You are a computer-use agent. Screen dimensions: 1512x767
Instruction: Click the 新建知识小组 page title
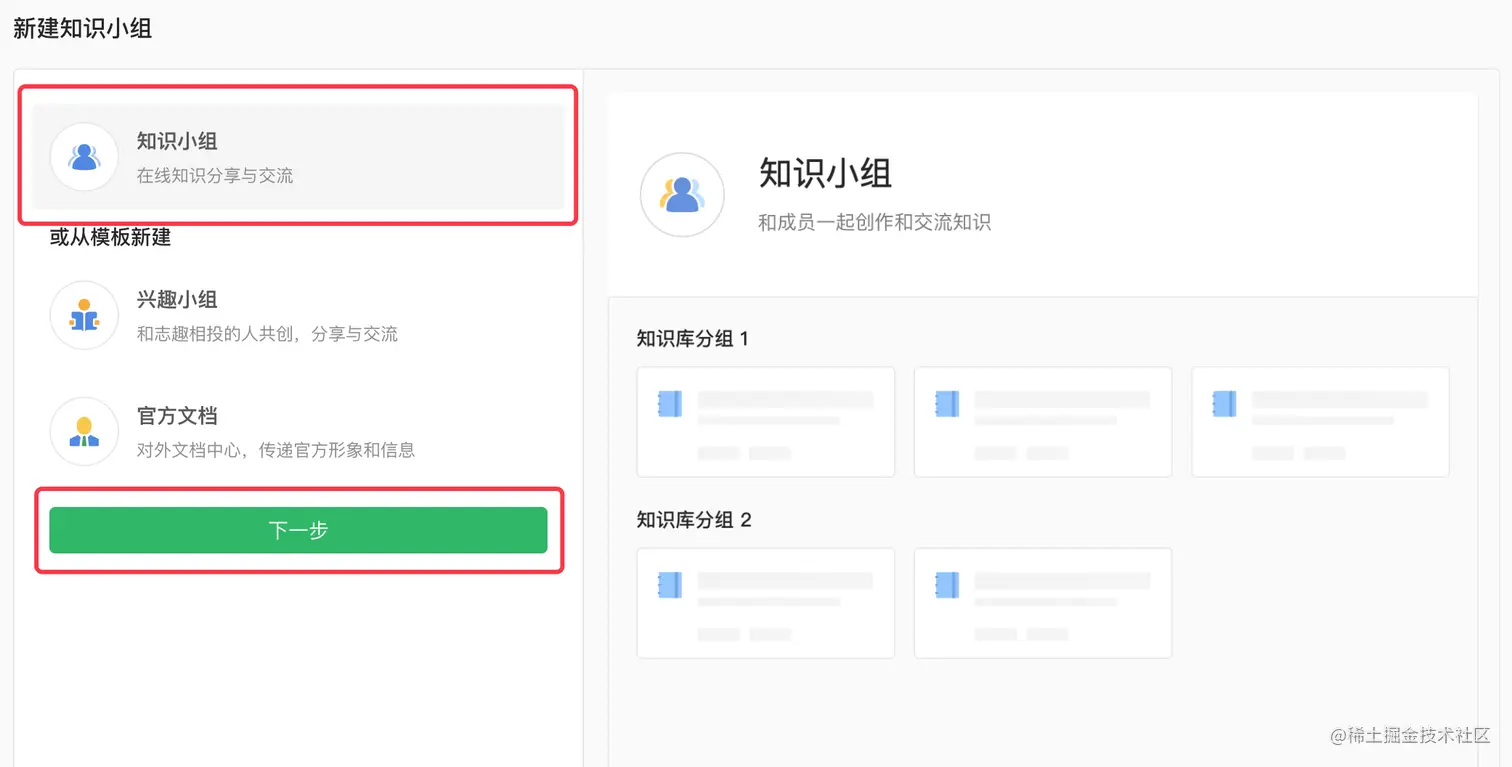[82, 28]
